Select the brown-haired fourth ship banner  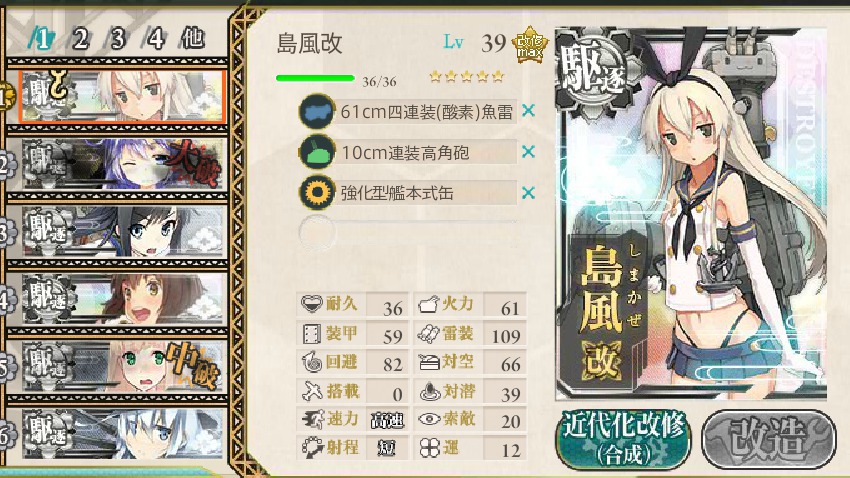[x=123, y=299]
